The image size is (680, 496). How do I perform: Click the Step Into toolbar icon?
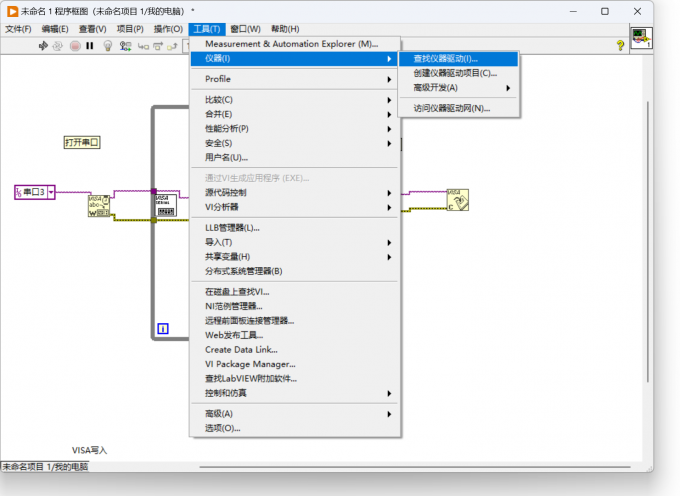click(x=143, y=46)
